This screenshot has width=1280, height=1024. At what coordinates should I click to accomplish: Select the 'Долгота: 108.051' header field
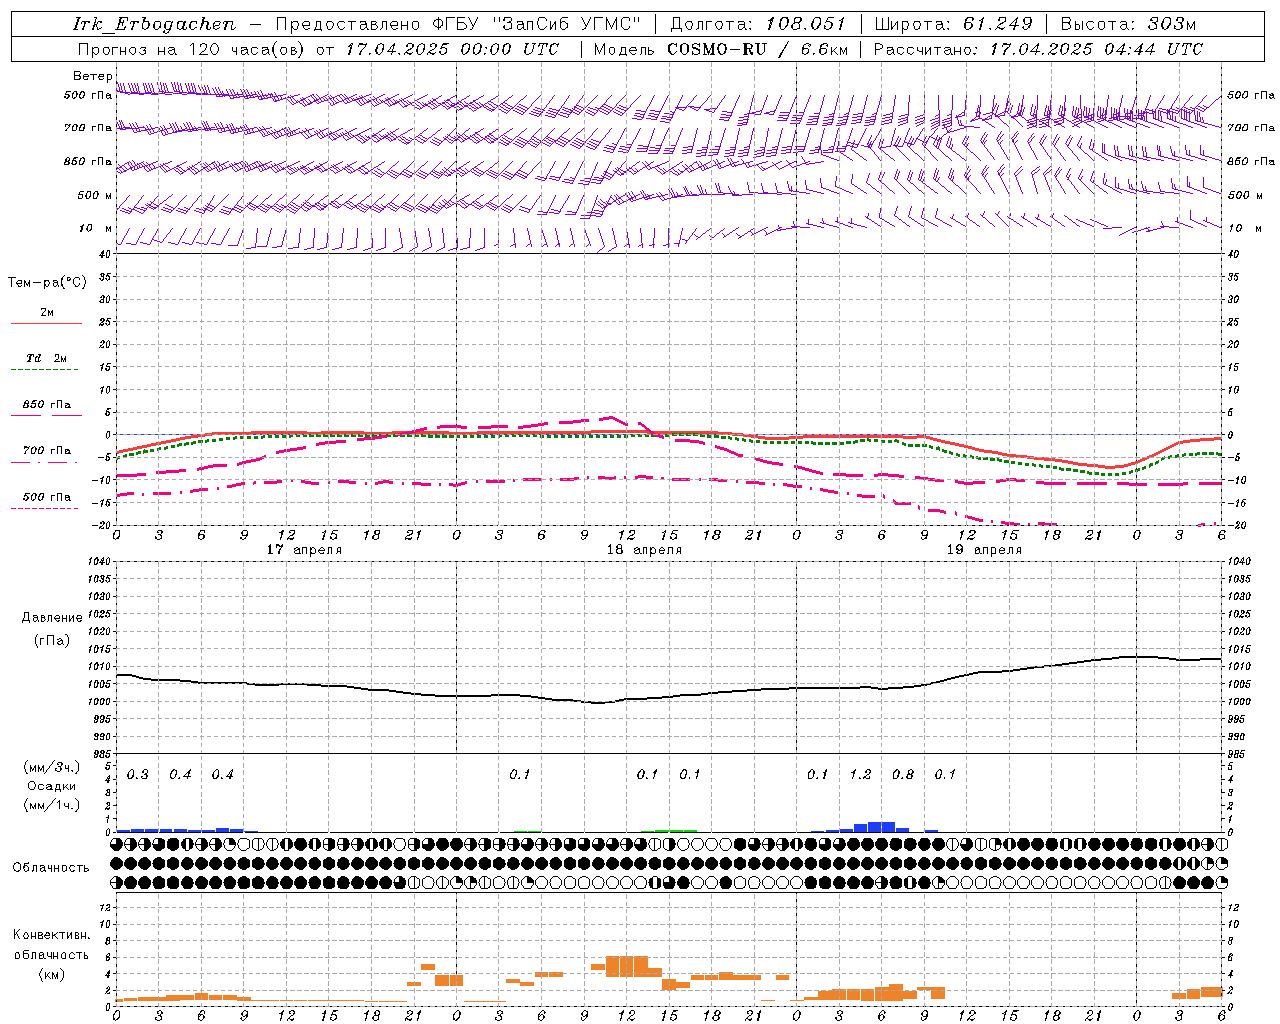(x=758, y=24)
